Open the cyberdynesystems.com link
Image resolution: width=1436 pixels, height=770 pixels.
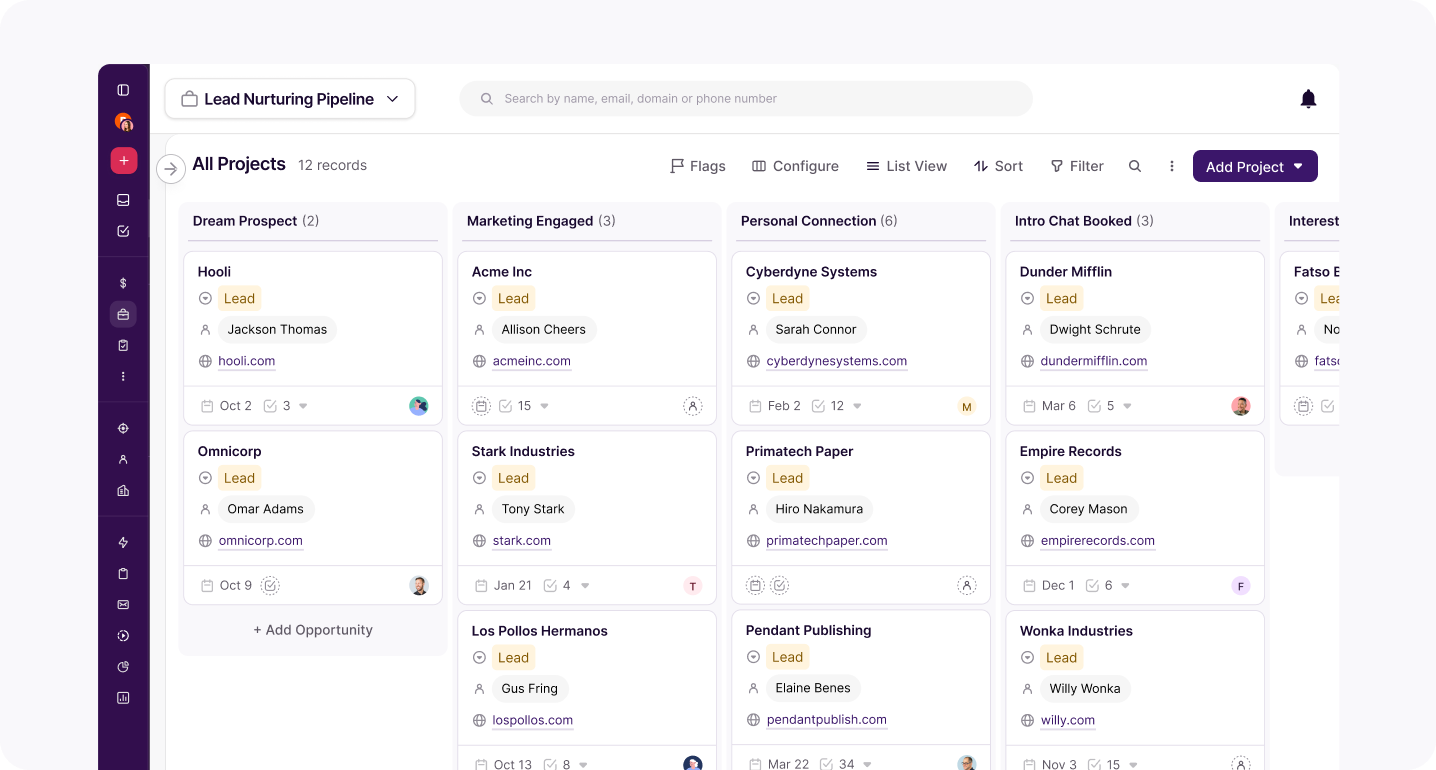coord(837,361)
